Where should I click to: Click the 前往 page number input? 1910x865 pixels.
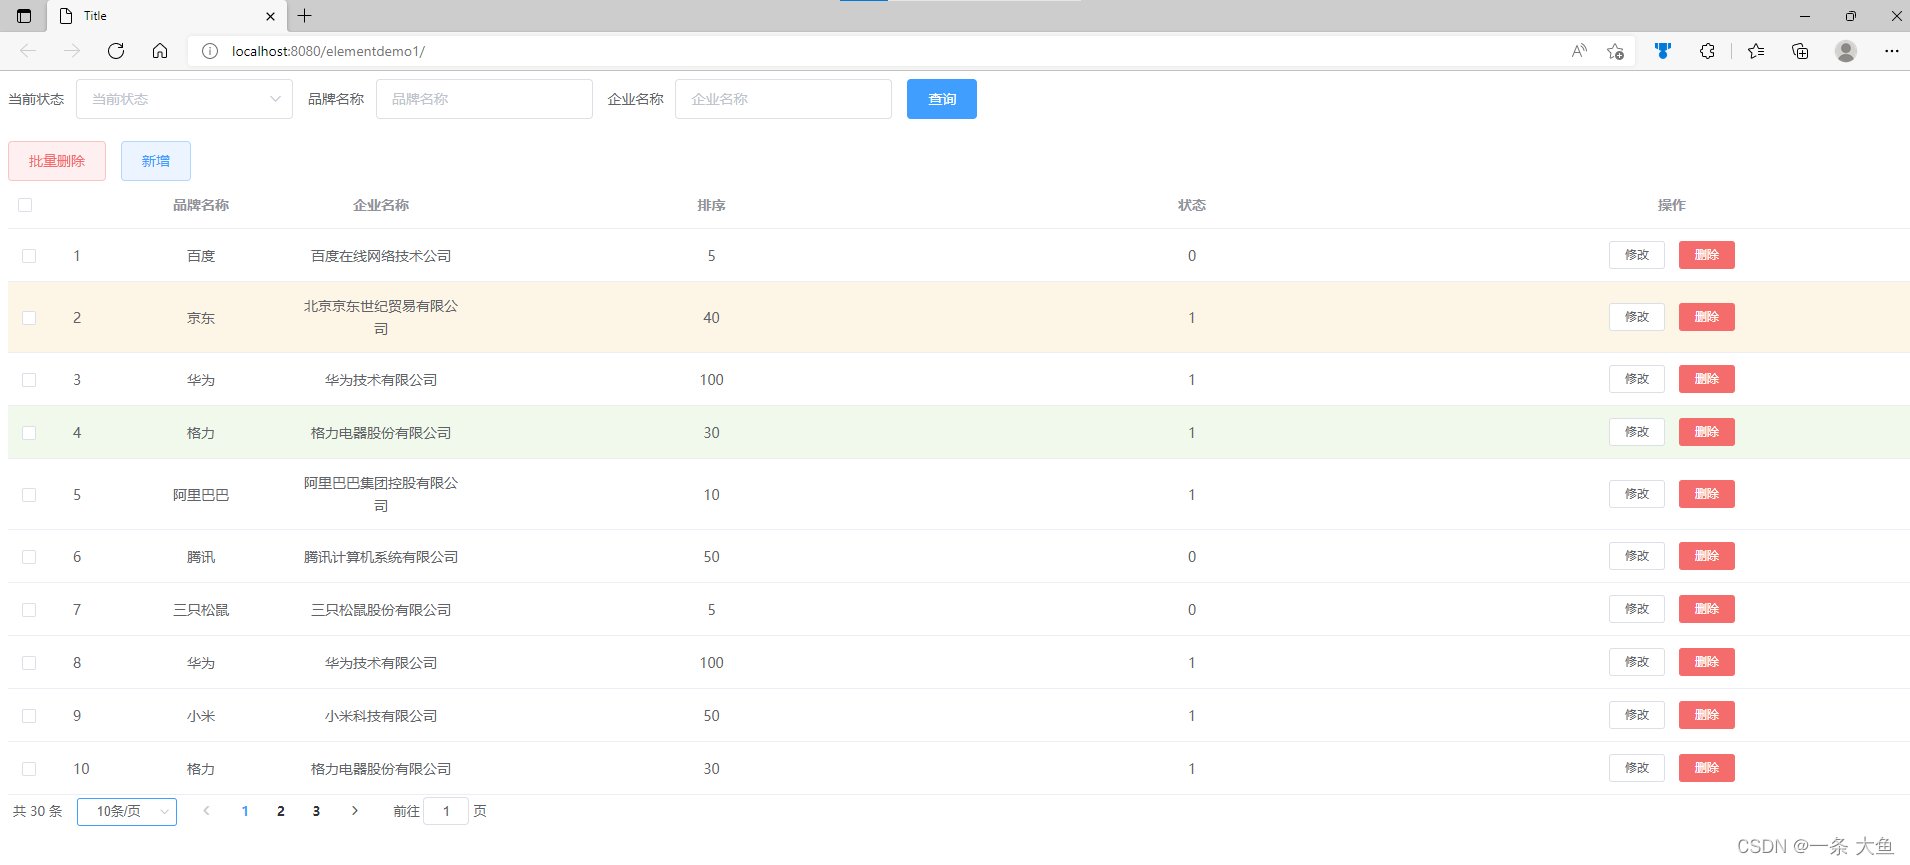(x=446, y=811)
